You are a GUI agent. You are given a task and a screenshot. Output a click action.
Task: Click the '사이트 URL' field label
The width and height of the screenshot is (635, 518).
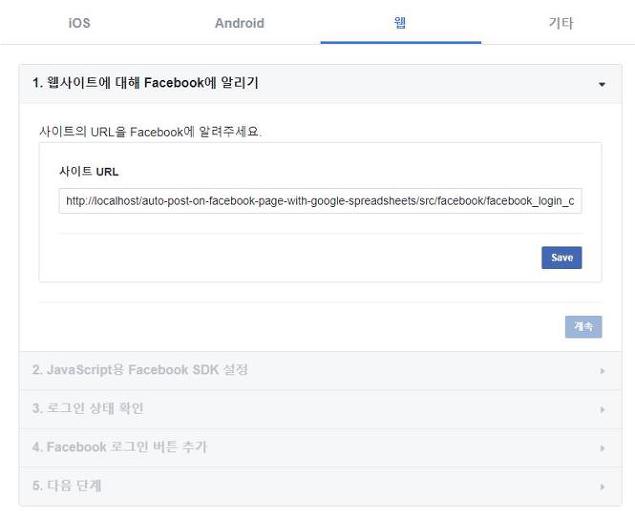coord(89,171)
